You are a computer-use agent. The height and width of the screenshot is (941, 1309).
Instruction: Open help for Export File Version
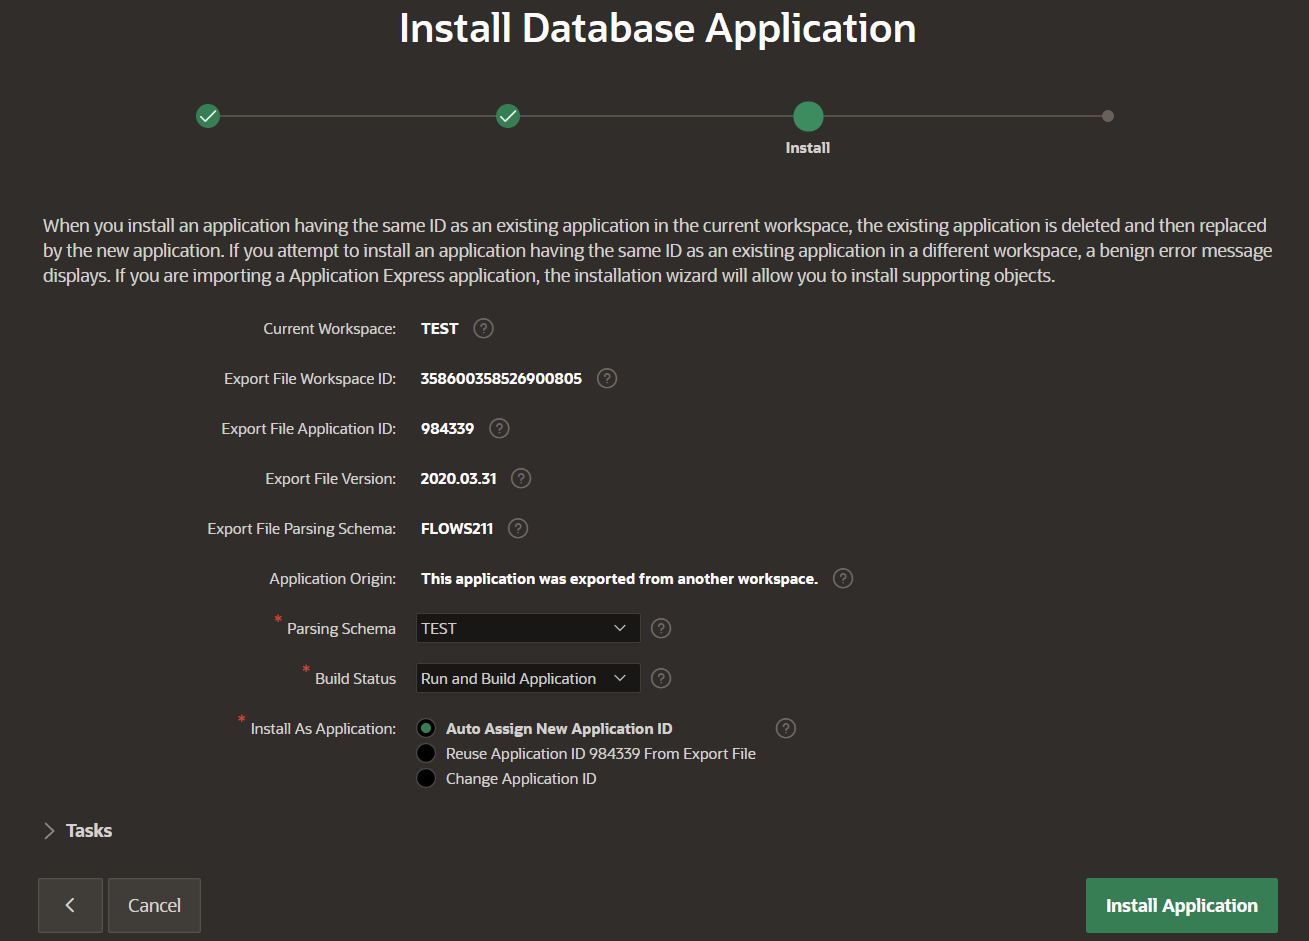521,478
